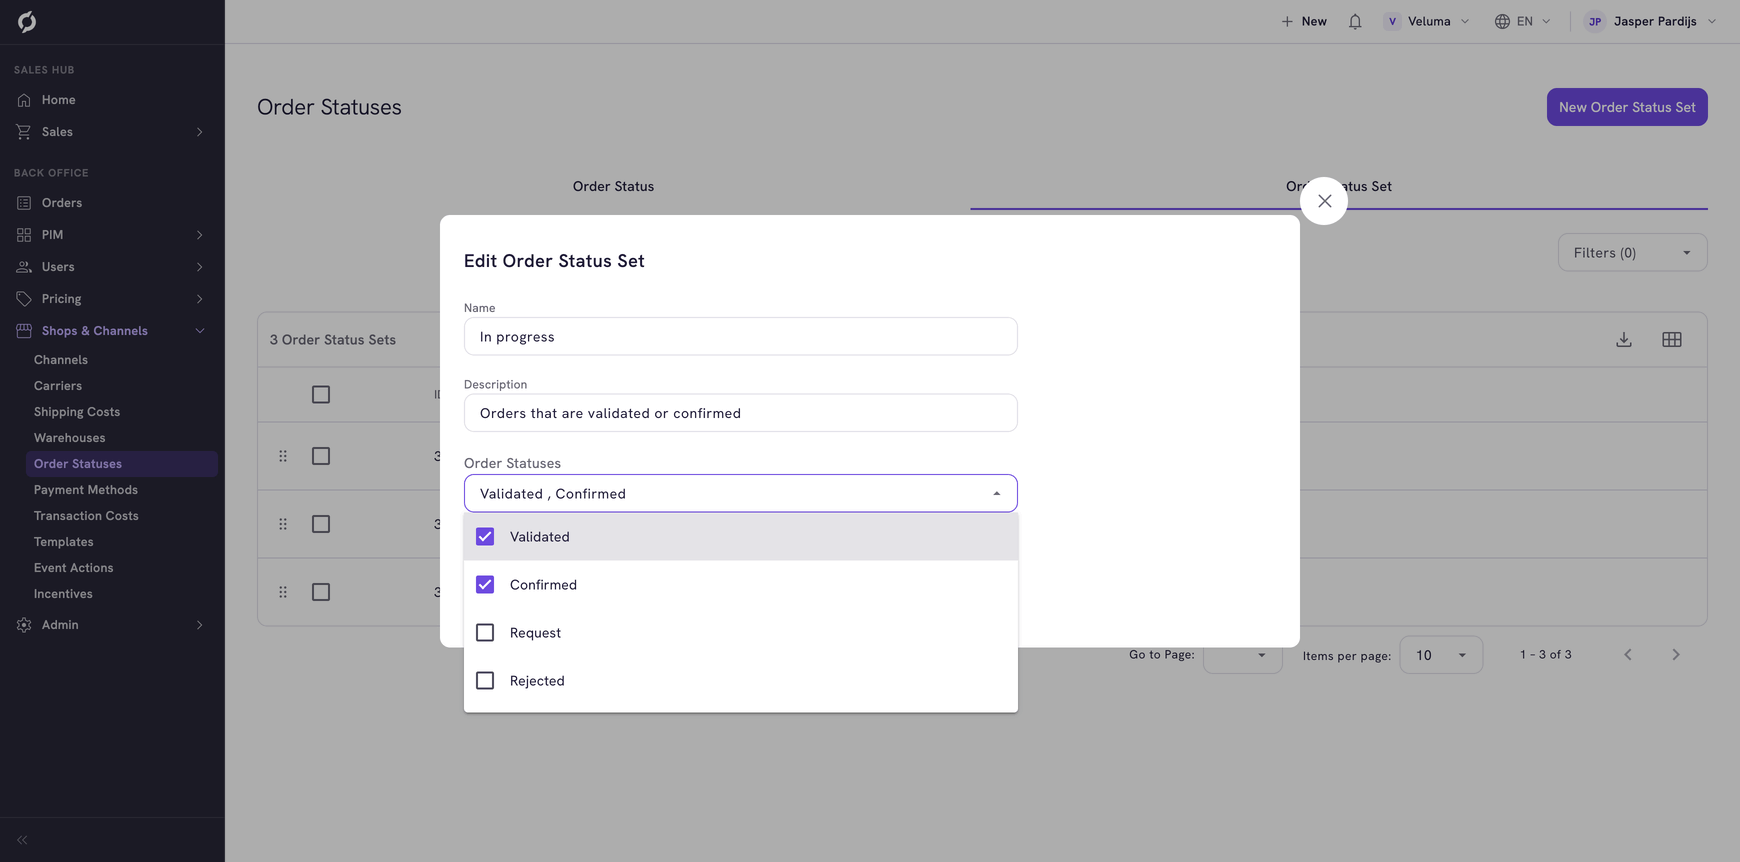Open Transaction Costs page link
1740x862 pixels.
(86, 516)
